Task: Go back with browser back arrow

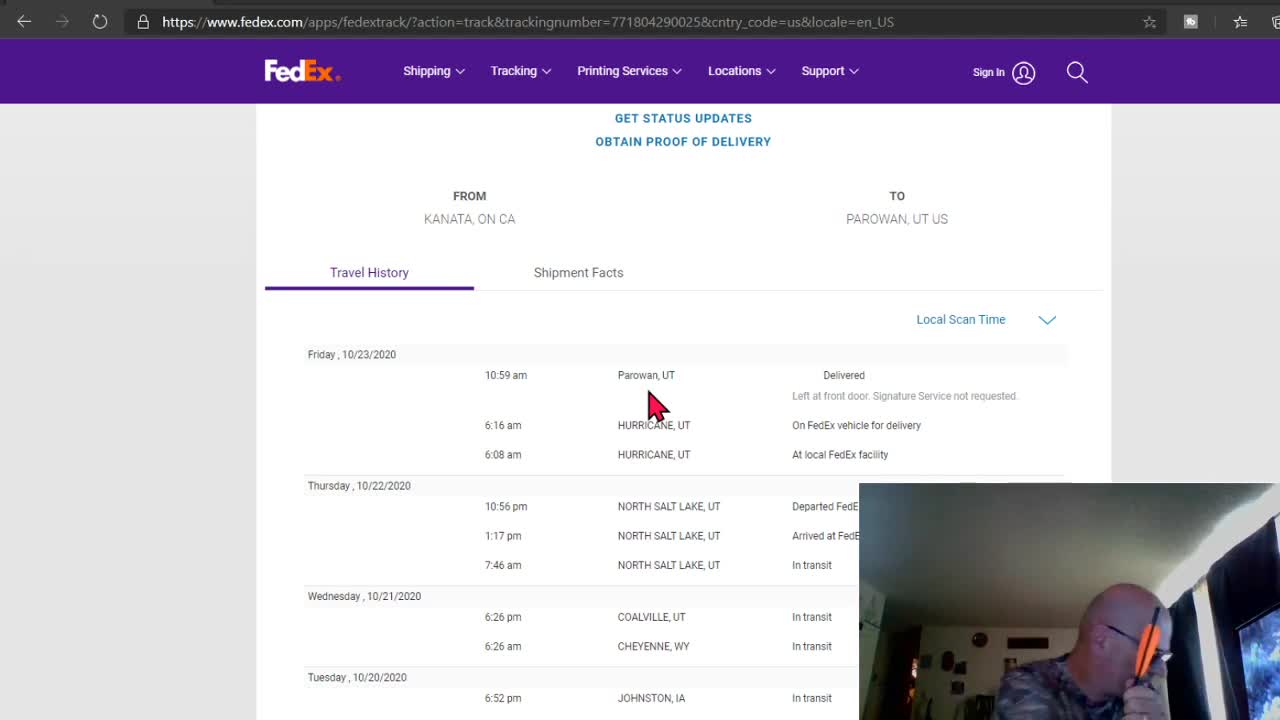Action: pos(24,21)
